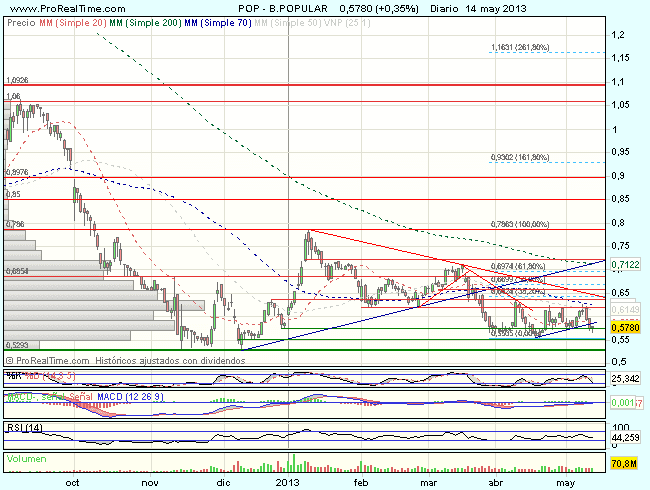
Task: Click the green 0,7122 price tag
Action: (x=626, y=265)
